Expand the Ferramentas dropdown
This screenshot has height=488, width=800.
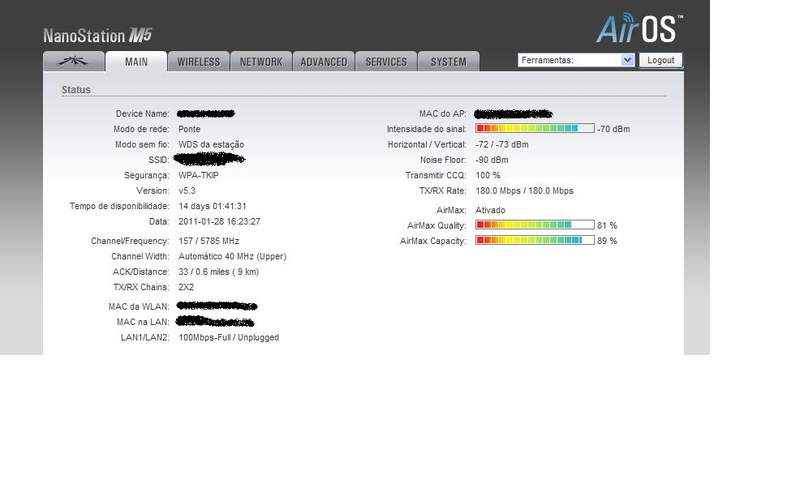(576, 60)
